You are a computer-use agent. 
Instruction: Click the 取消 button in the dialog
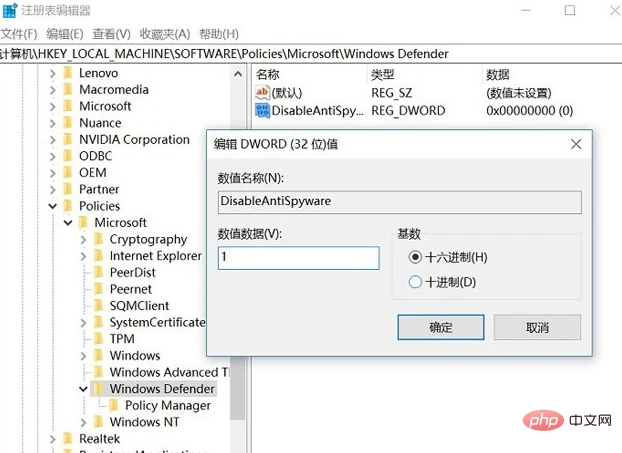click(537, 327)
